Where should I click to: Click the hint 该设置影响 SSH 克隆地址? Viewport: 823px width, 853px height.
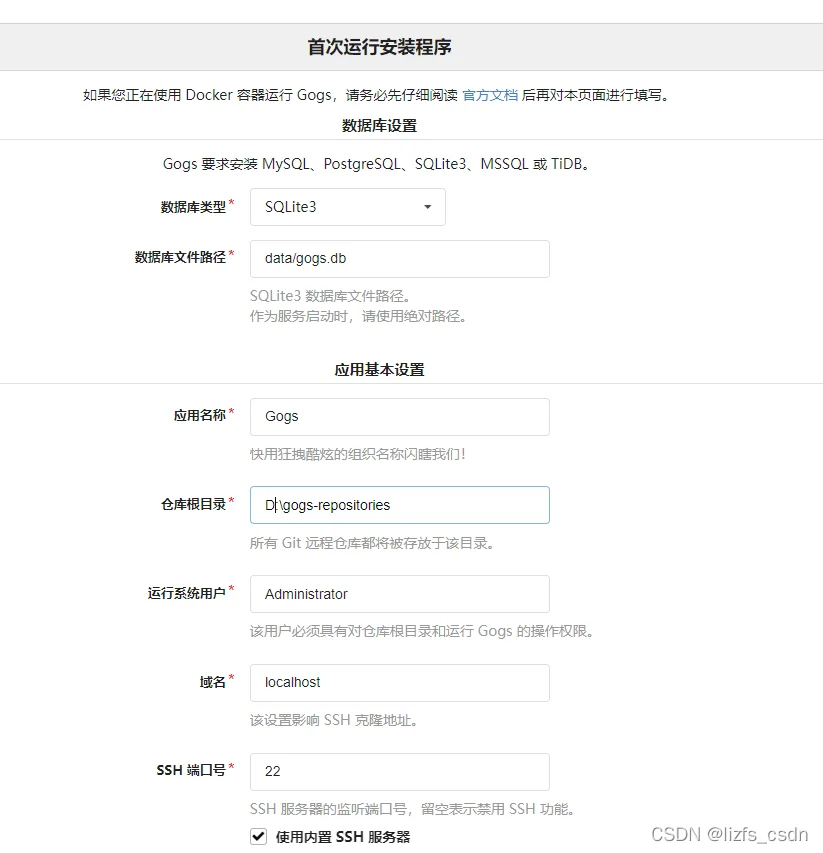pyautogui.click(x=334, y=720)
